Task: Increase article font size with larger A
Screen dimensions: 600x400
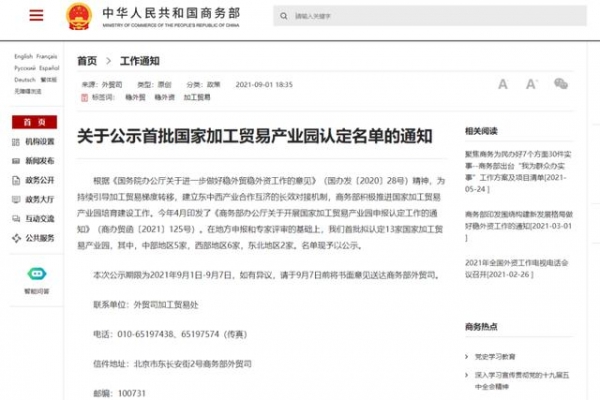Action: (x=532, y=85)
